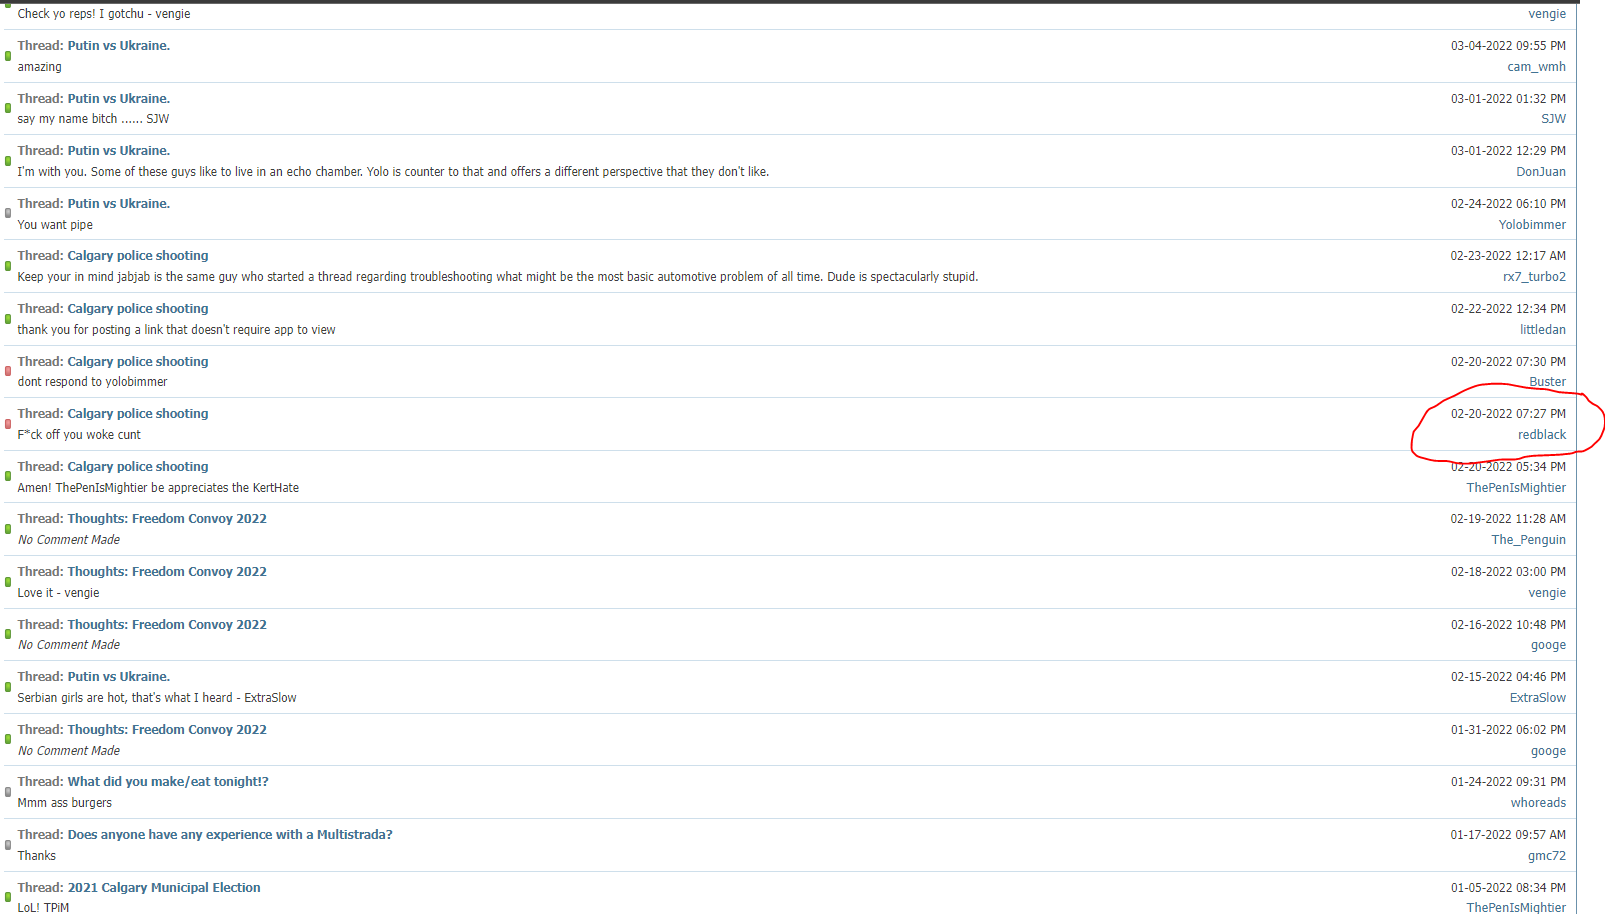Open Putin vs Ukraine thread in ExtraSlow's row
Viewport: 1605px width, 914px height.
(x=119, y=677)
